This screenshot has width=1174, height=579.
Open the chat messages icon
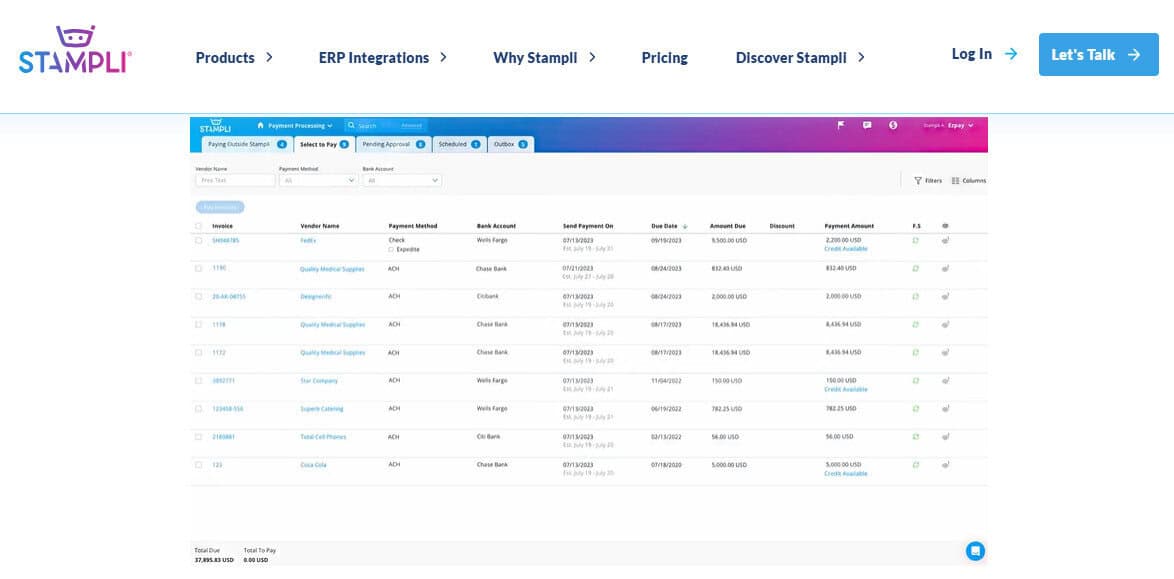[x=867, y=125]
